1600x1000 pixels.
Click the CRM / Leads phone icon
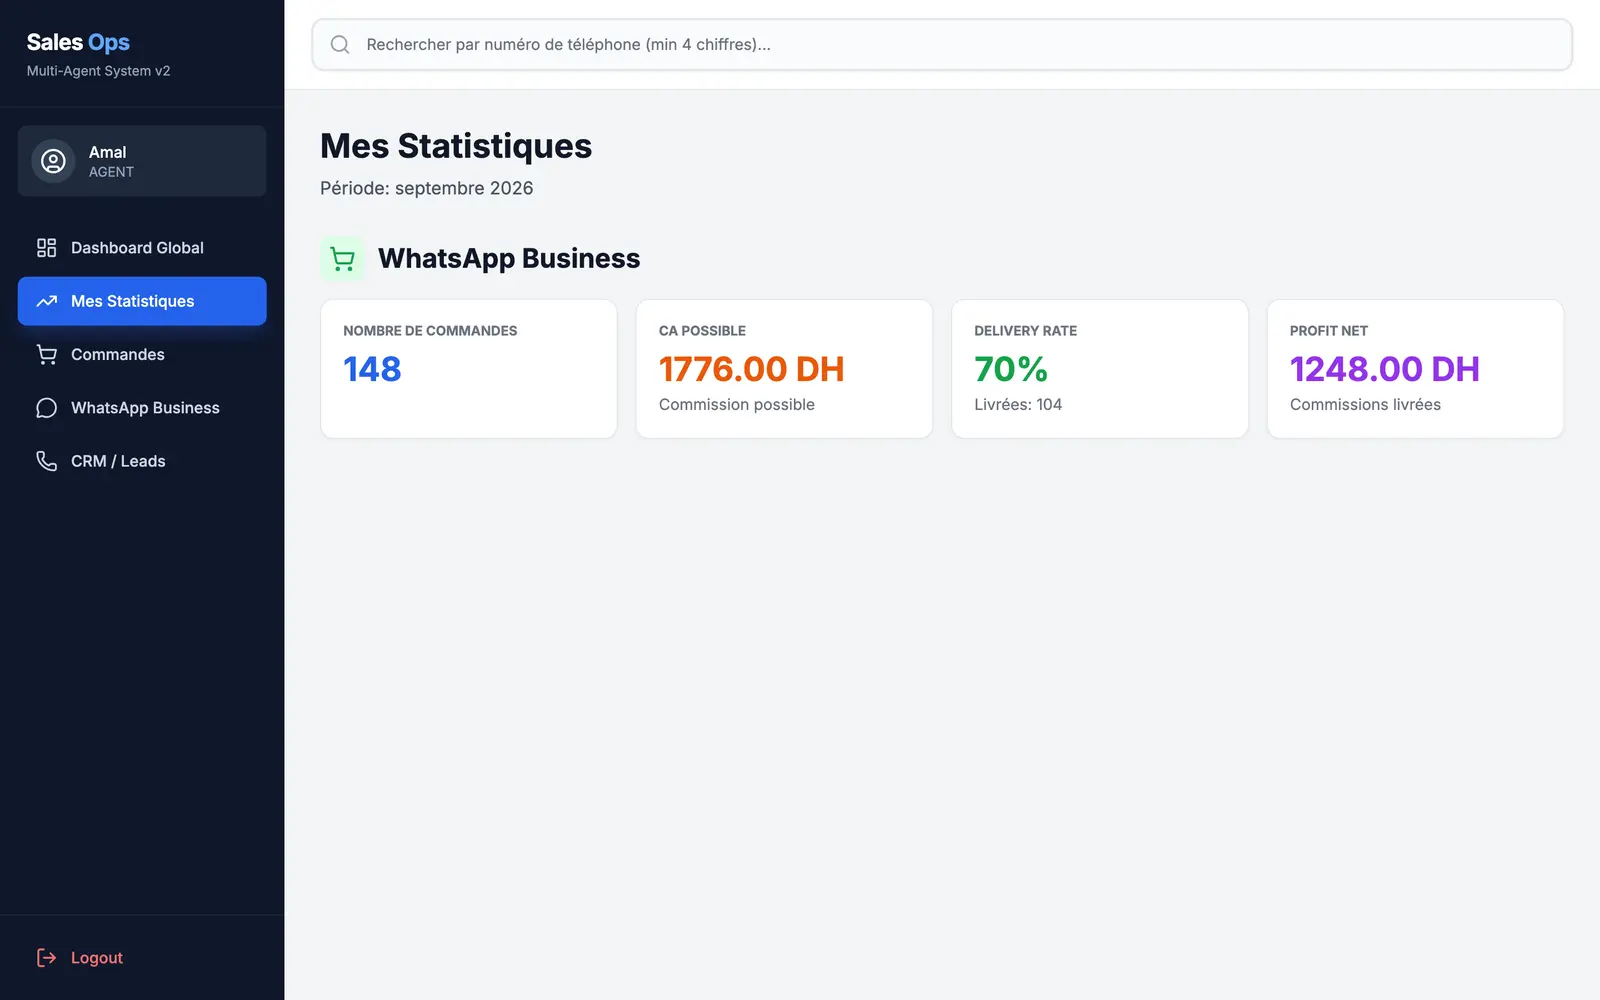pyautogui.click(x=46, y=461)
